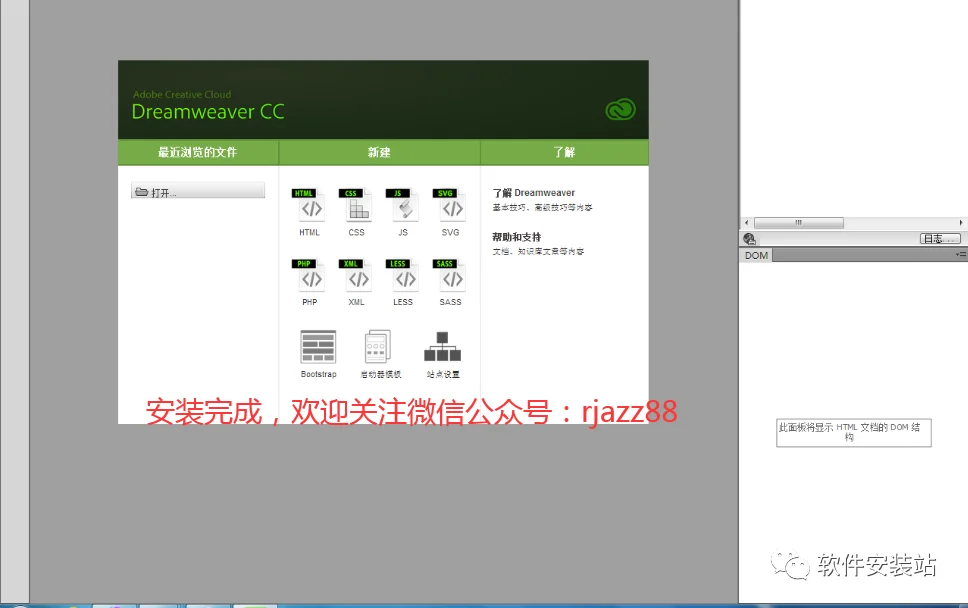Click the Dreamweaver CC title text
Viewport: 968px width, 608px height.
pos(208,112)
